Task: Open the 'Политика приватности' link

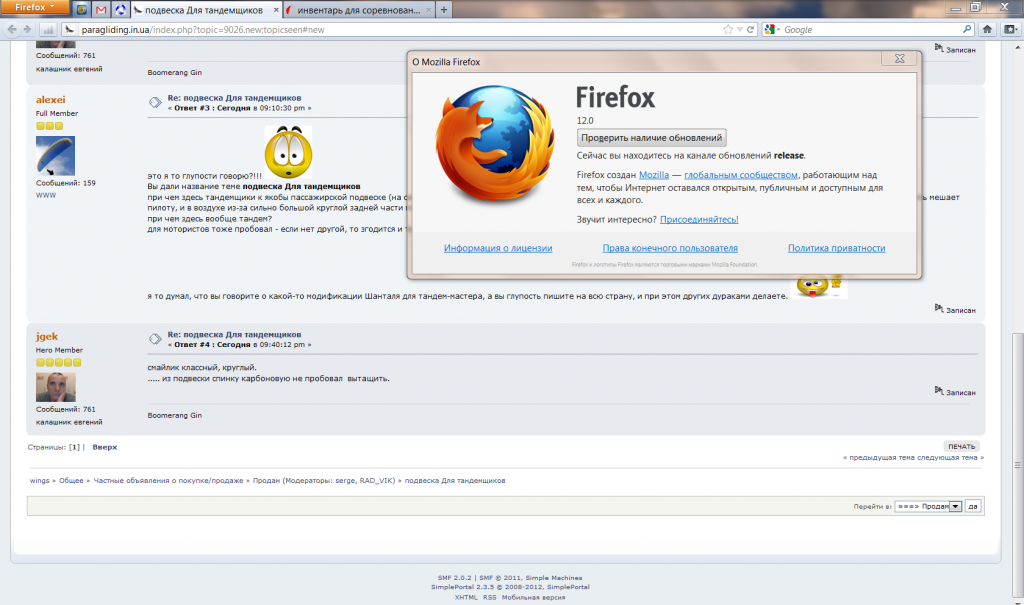Action: 836,248
